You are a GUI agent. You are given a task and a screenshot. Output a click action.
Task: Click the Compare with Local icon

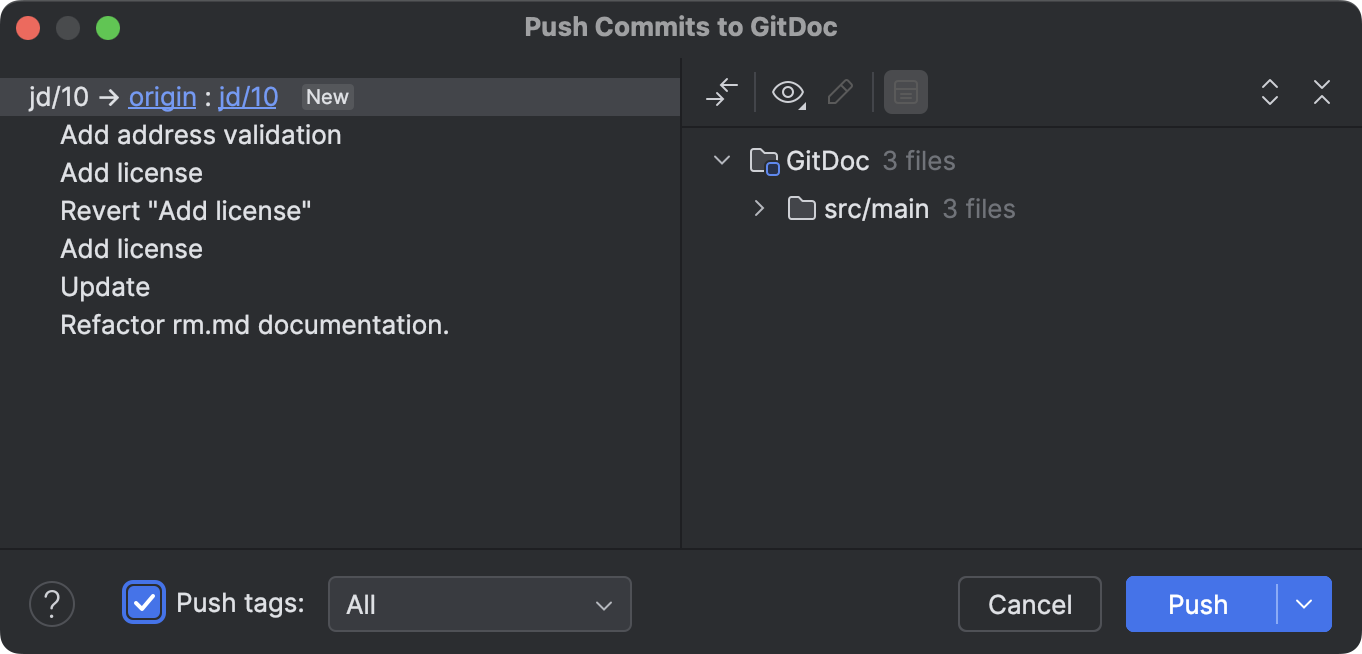pyautogui.click(x=722, y=92)
